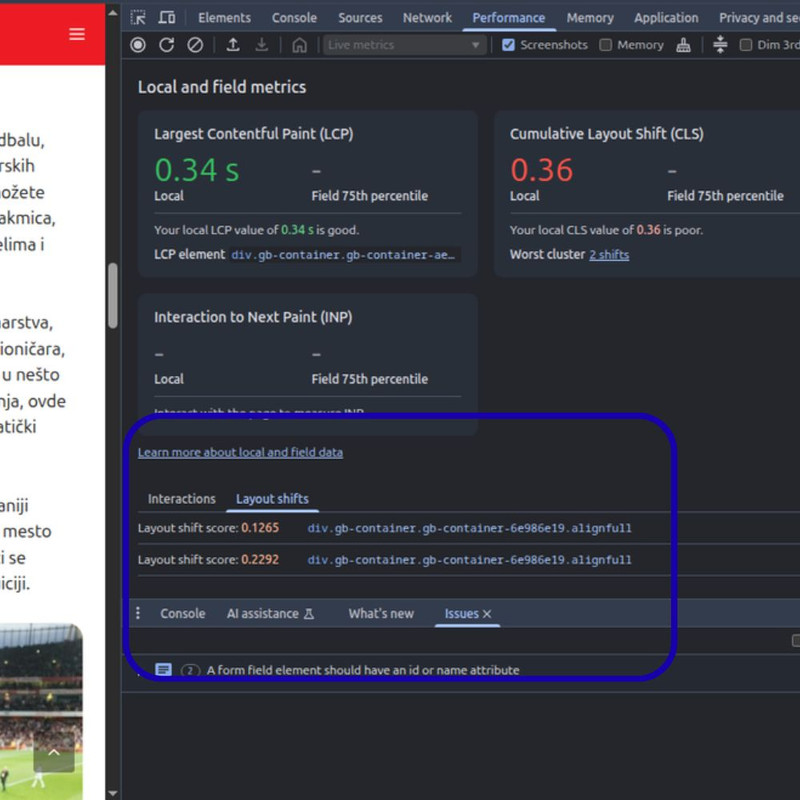Viewport: 800px width, 800px height.
Task: Select the Issues drawer tab
Action: click(462, 613)
